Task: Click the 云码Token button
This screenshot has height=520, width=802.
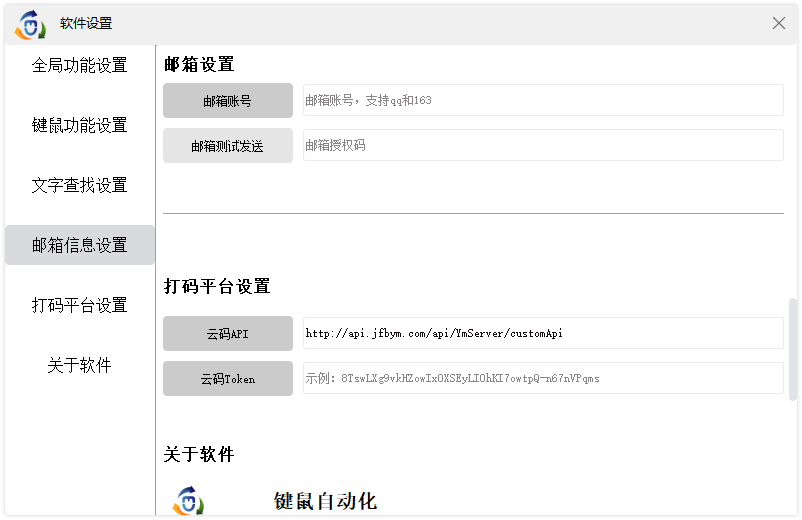Action: point(228,379)
